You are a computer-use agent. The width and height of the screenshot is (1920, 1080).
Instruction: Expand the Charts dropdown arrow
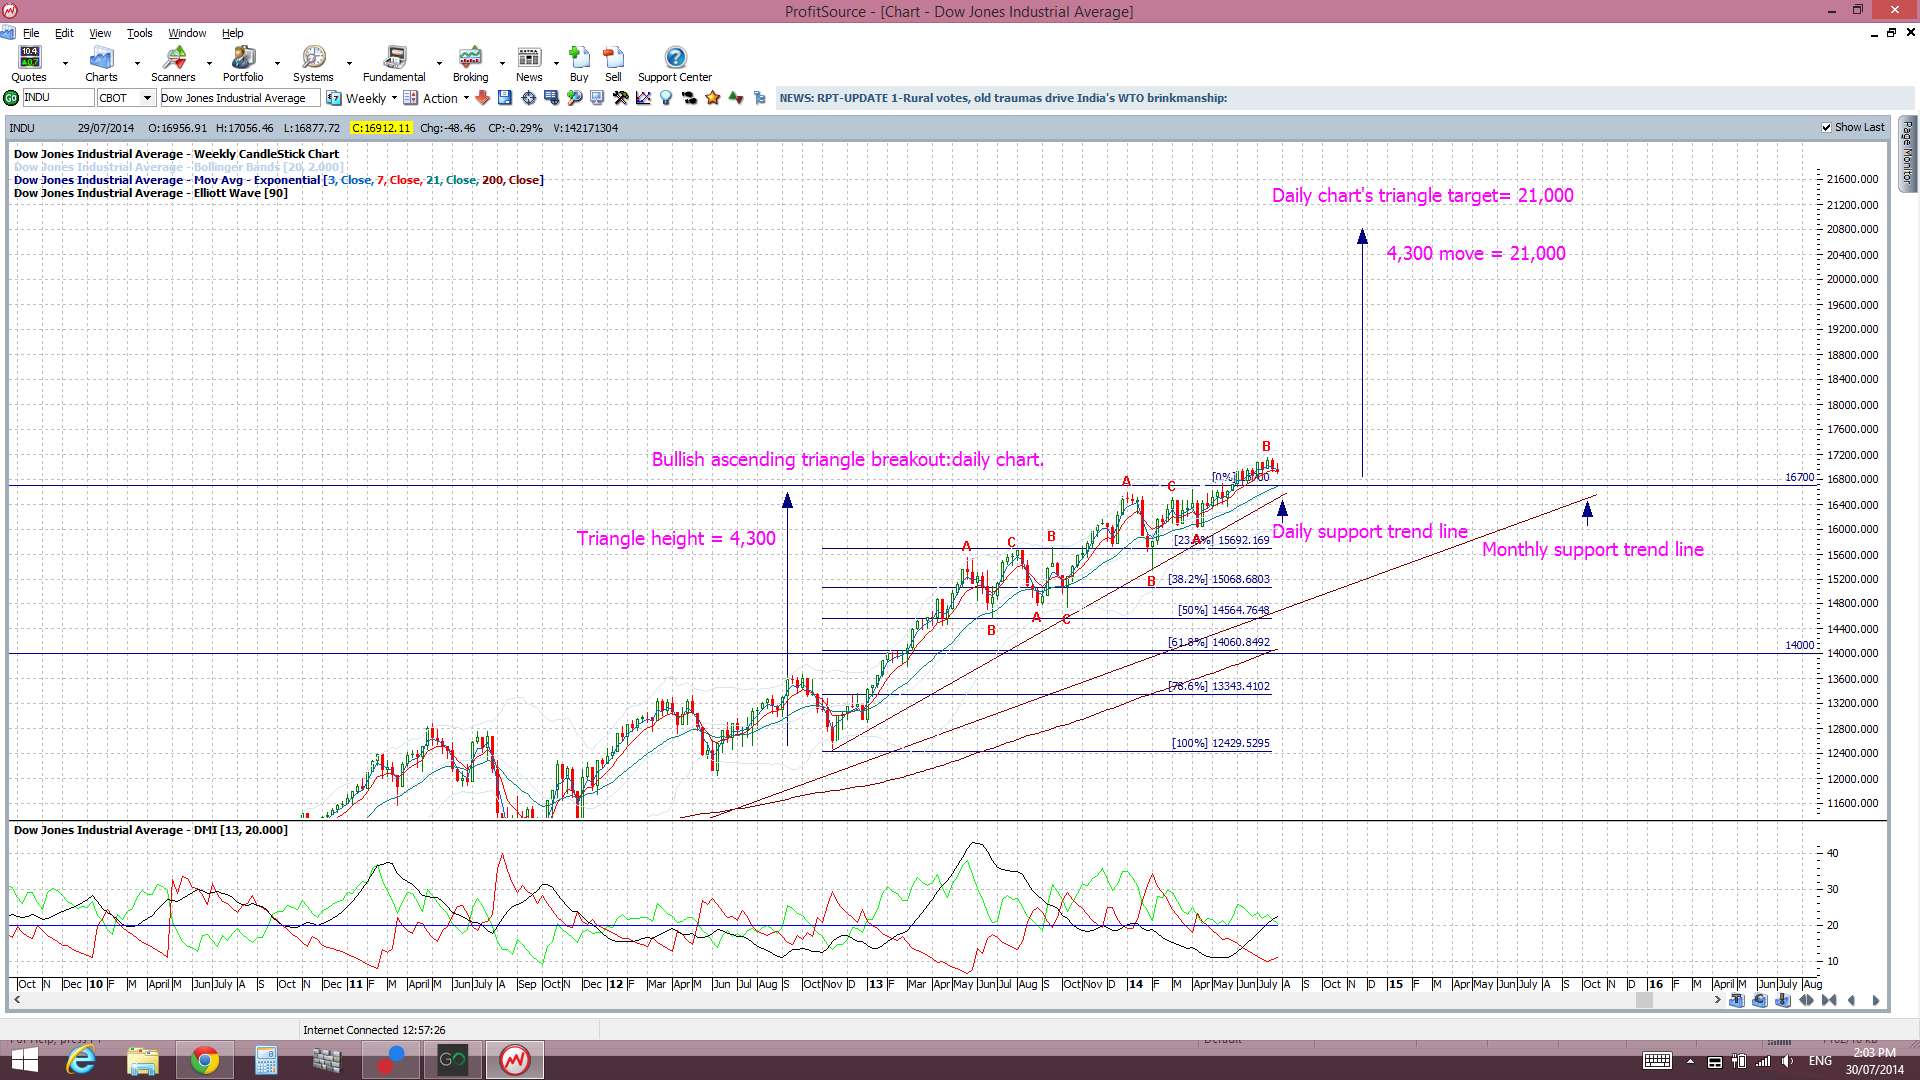[137, 63]
